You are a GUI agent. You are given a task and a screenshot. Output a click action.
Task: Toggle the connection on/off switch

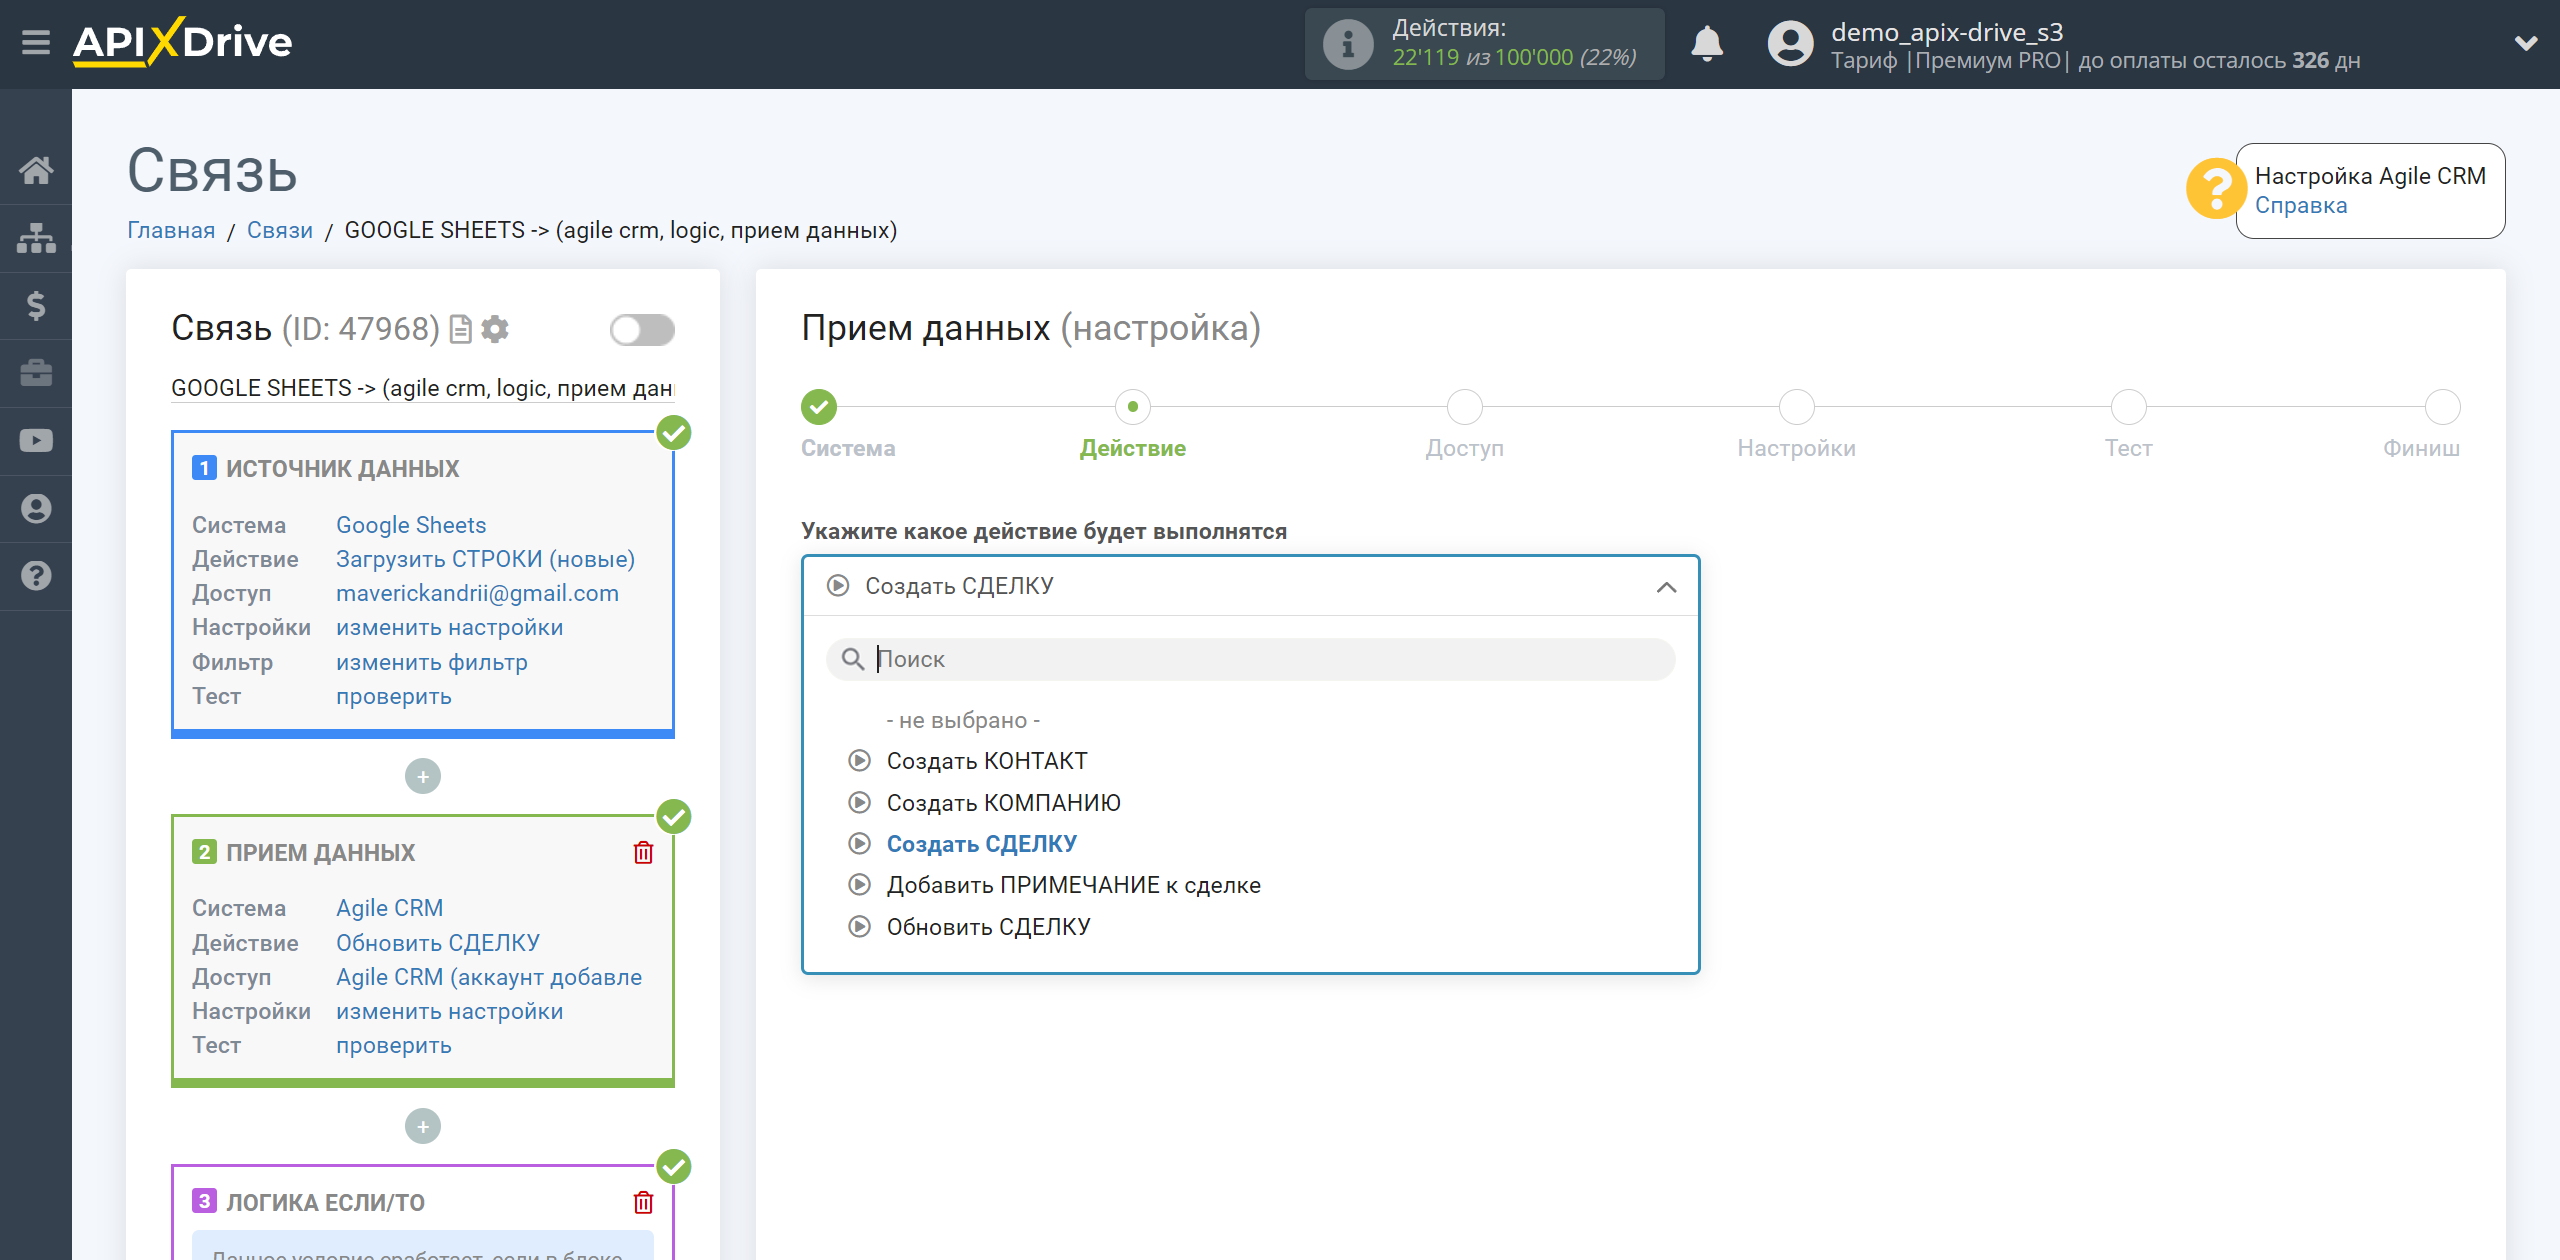(x=642, y=329)
